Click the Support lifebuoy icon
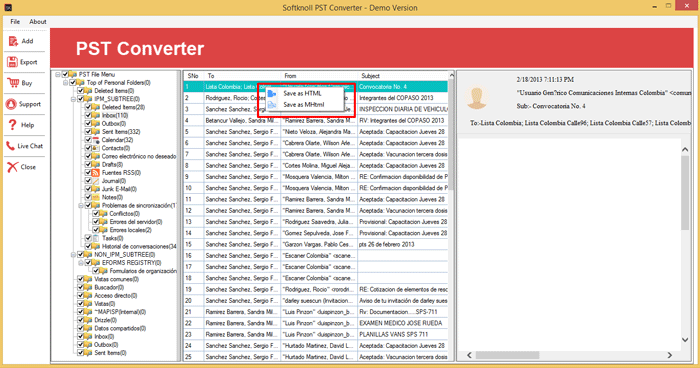The width and height of the screenshot is (700, 368). click(11, 104)
